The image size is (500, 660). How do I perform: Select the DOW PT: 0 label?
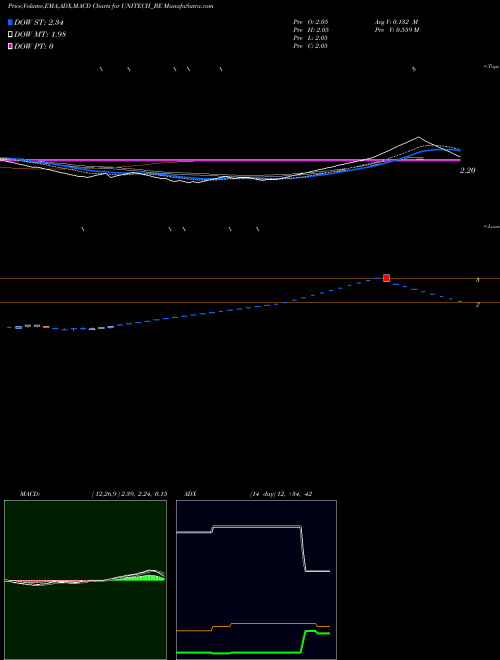(33, 46)
